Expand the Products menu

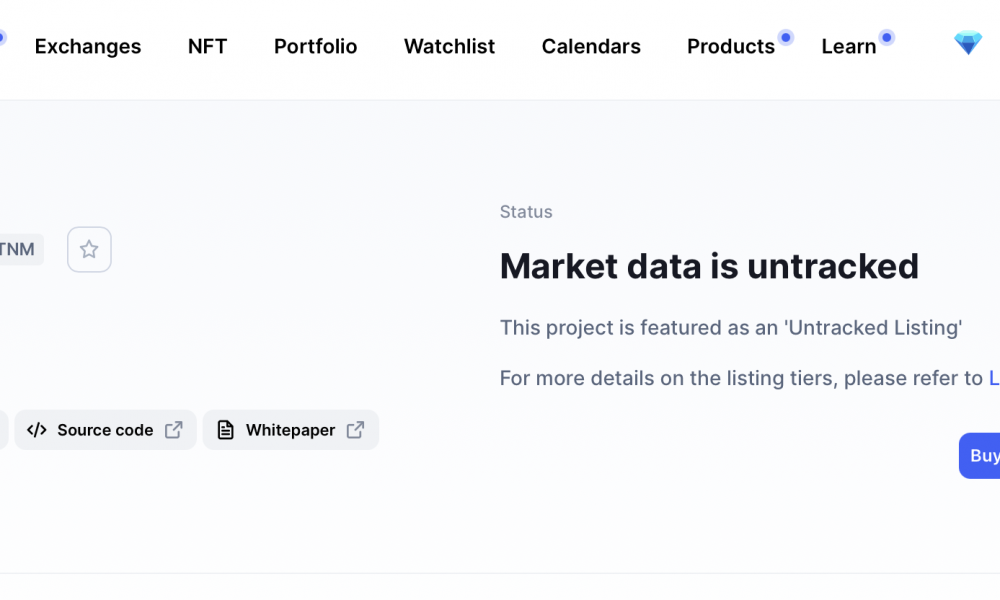(x=731, y=47)
